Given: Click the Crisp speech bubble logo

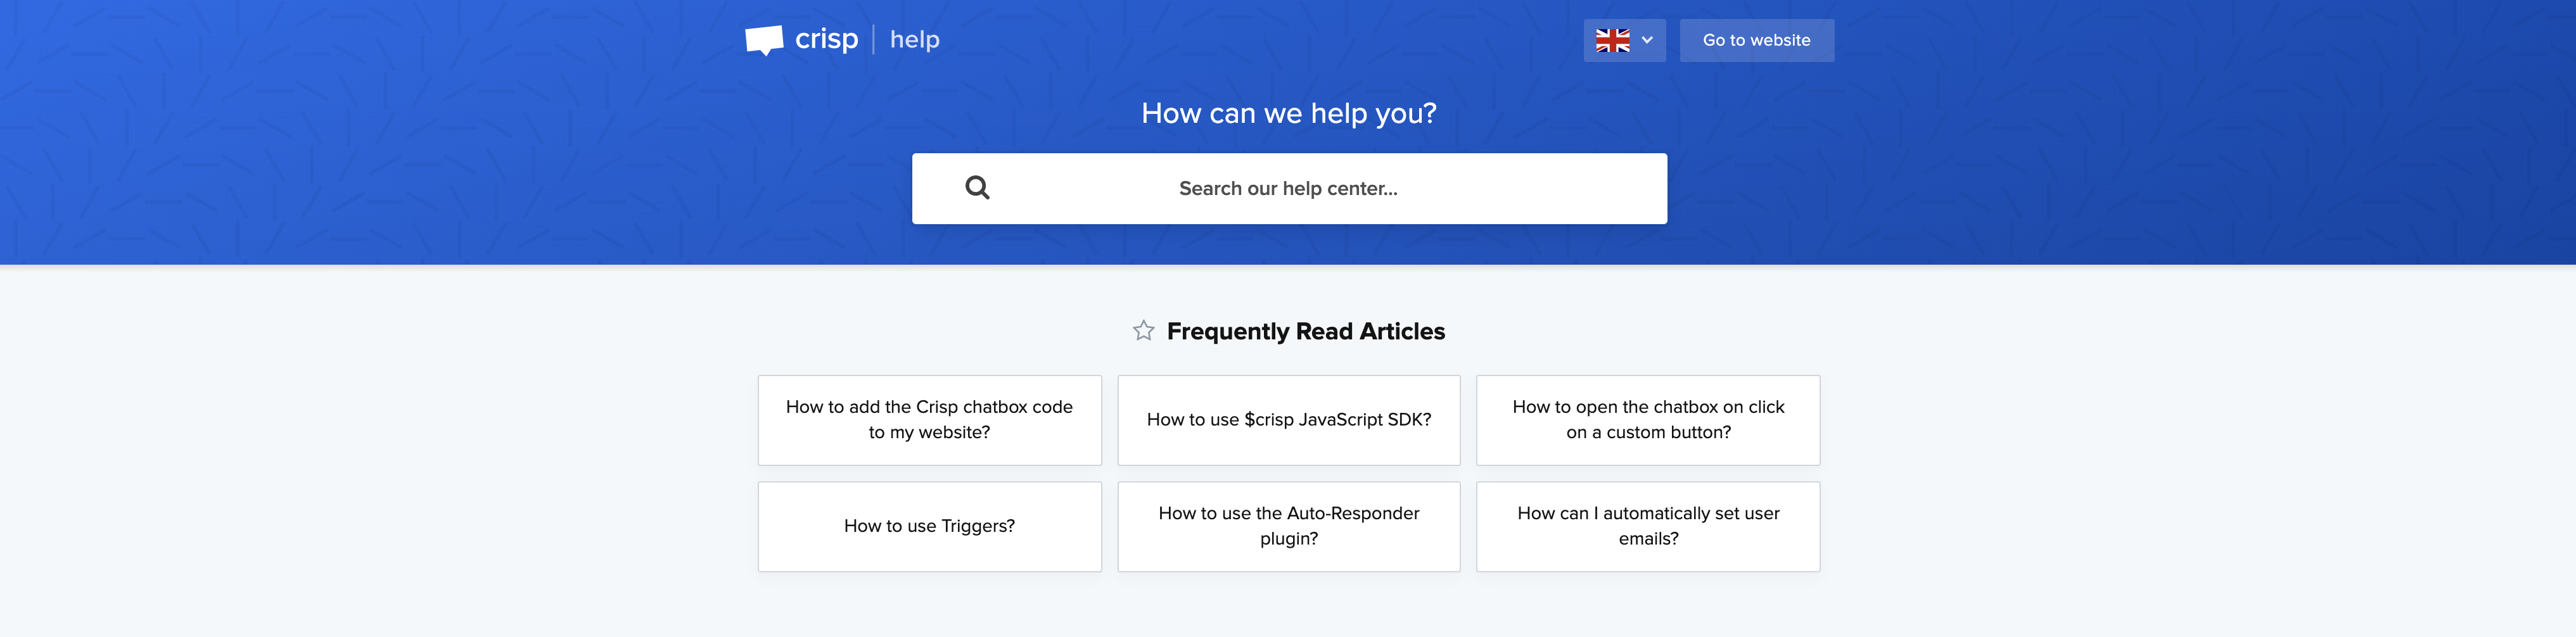Looking at the screenshot, I should tap(764, 40).
